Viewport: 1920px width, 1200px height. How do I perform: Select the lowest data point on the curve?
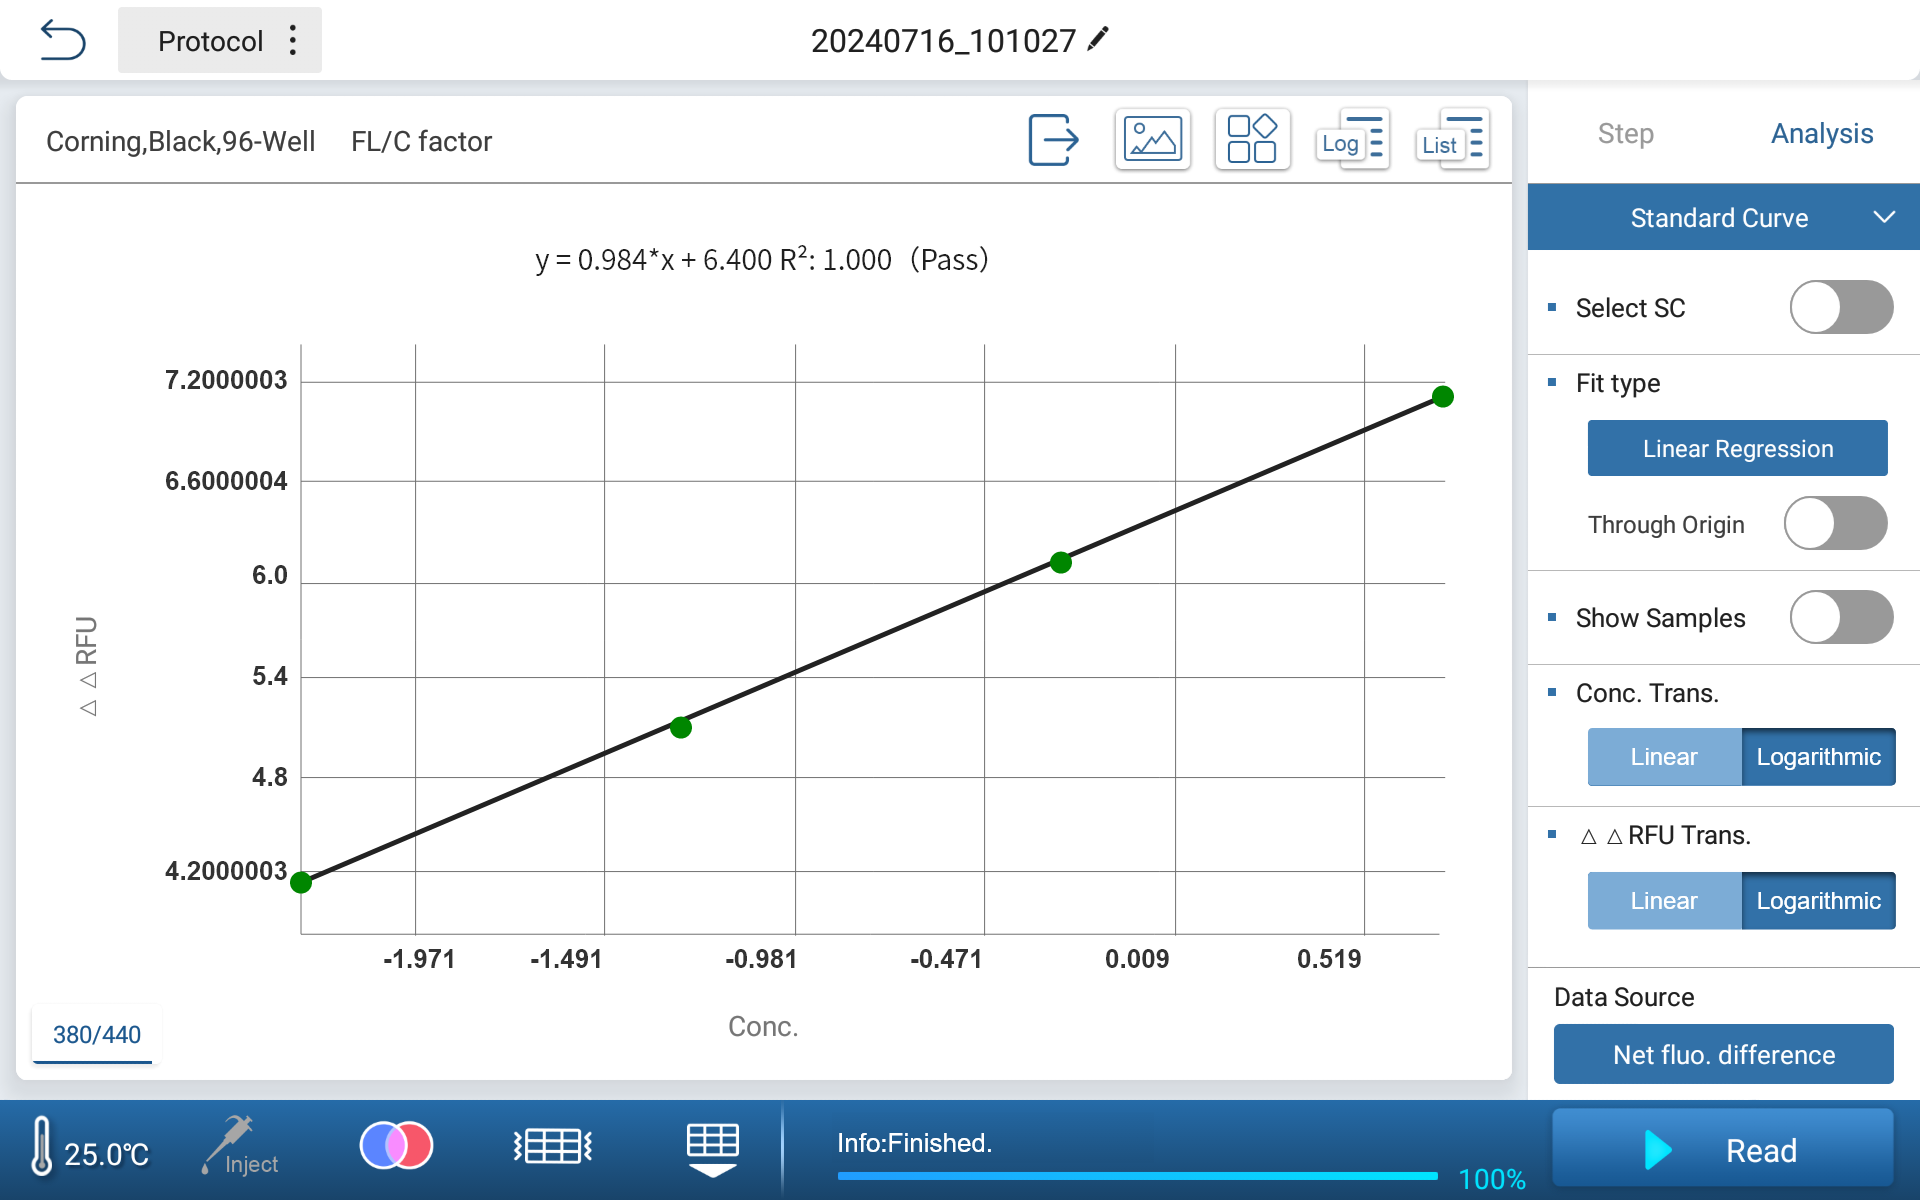[301, 882]
